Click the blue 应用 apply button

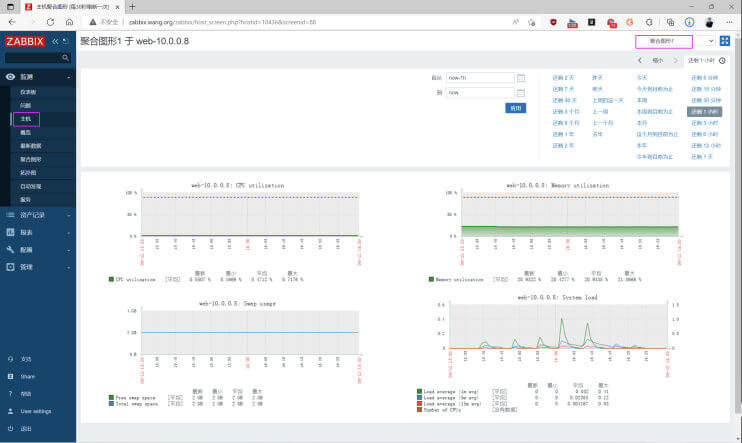pos(515,108)
